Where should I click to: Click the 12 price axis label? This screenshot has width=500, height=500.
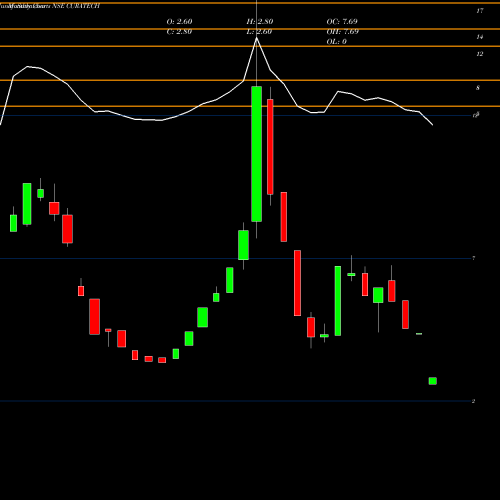tap(480, 54)
